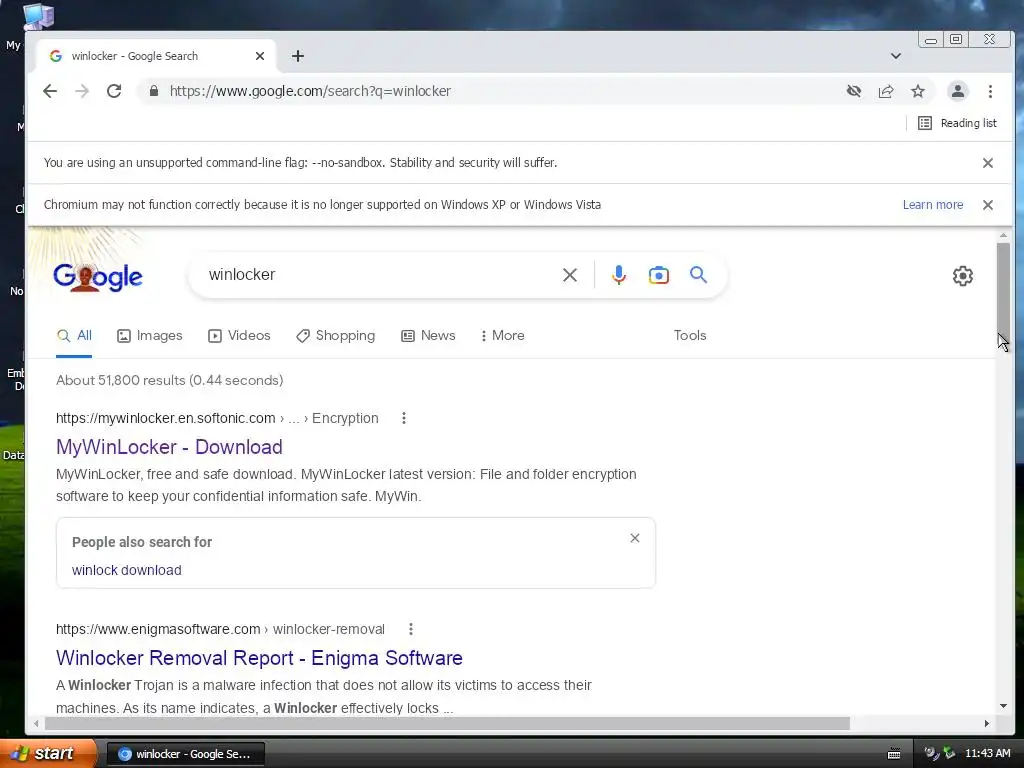Click into the winlocker search field
Image resolution: width=1024 pixels, height=768 pixels.
click(x=379, y=275)
